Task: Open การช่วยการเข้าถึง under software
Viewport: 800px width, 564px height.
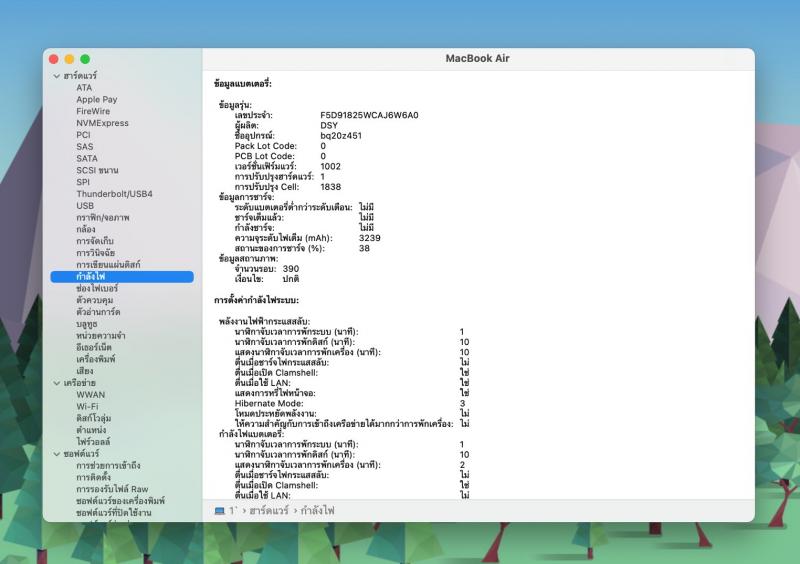Action: coord(108,465)
